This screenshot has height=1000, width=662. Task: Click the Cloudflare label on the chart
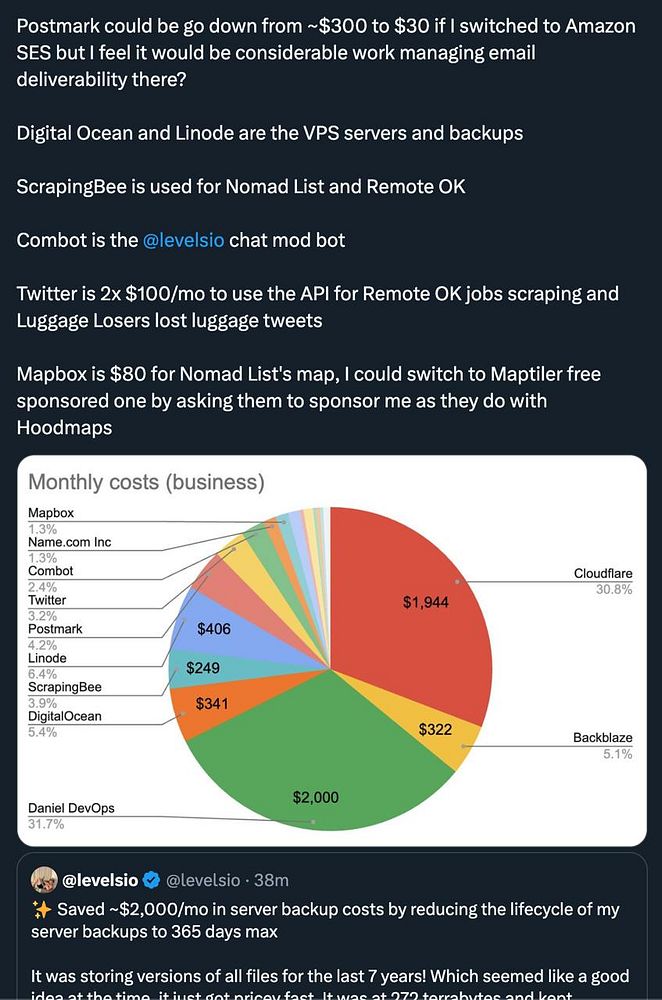(603, 574)
